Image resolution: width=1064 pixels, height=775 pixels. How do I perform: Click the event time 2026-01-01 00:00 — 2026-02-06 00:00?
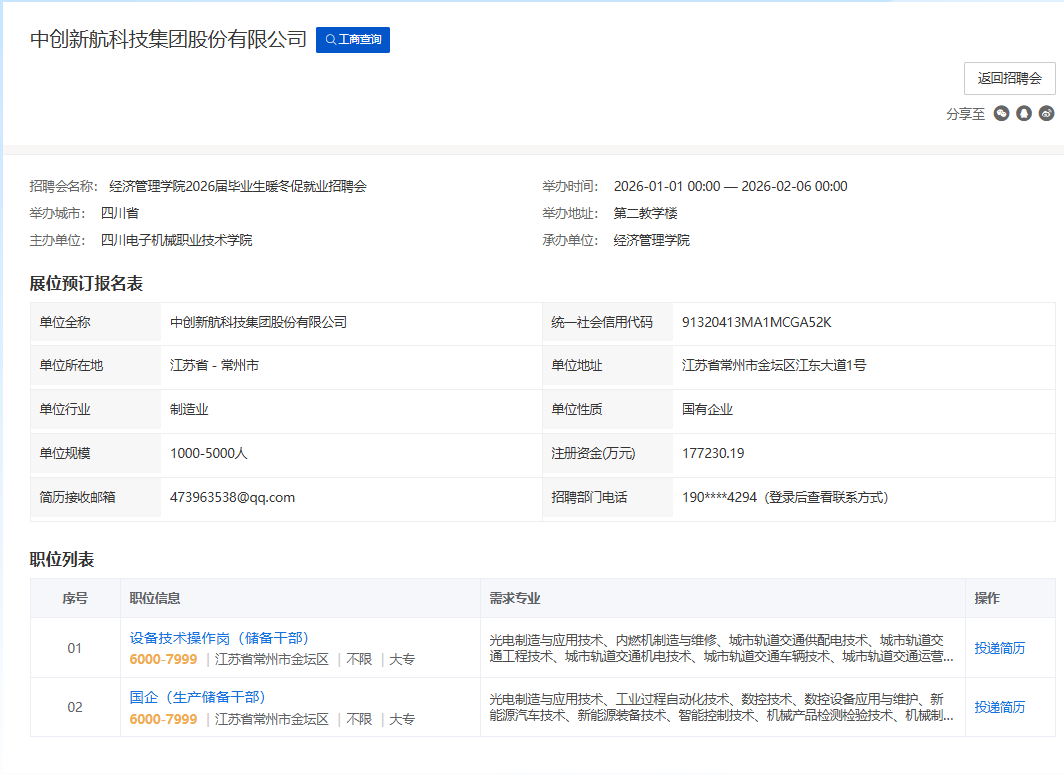tap(730, 187)
